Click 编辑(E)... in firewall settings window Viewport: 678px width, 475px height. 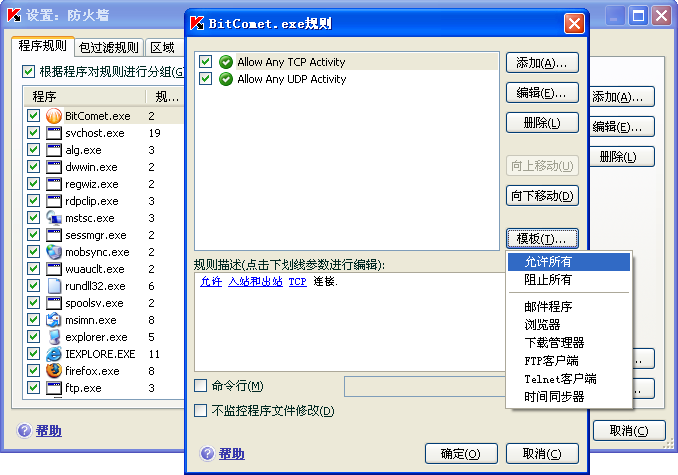(622, 127)
